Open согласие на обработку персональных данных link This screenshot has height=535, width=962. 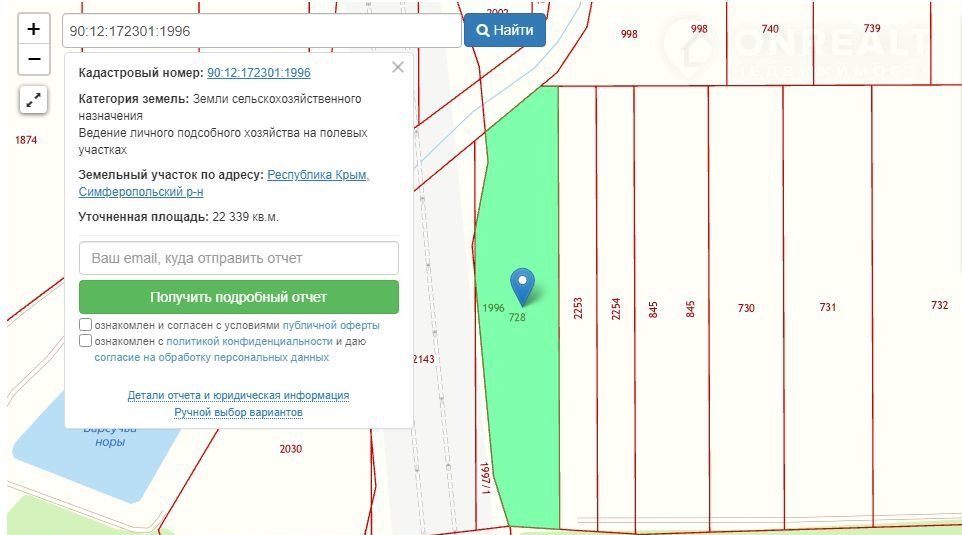coord(211,357)
